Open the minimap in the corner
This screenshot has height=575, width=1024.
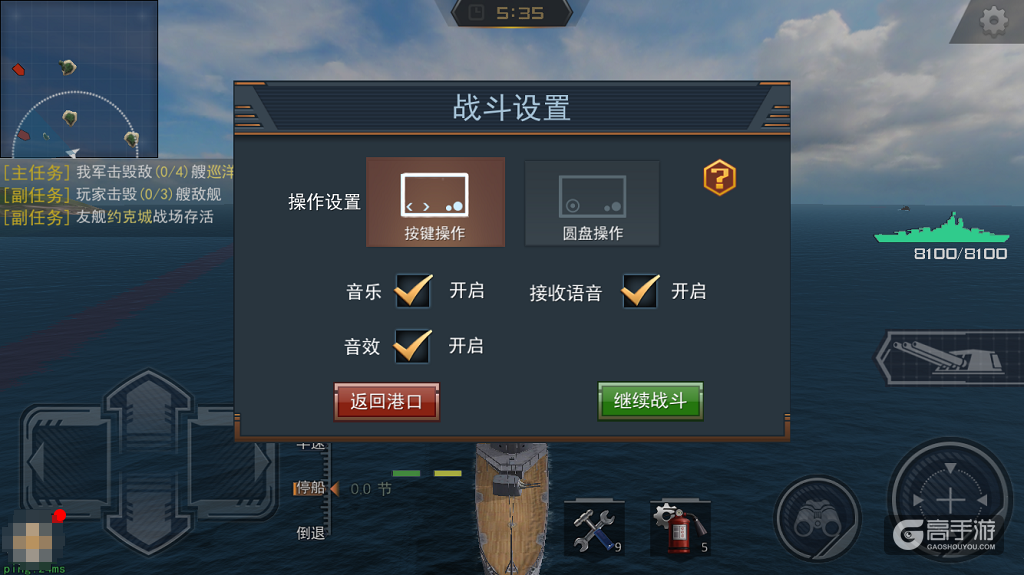pyautogui.click(x=79, y=78)
